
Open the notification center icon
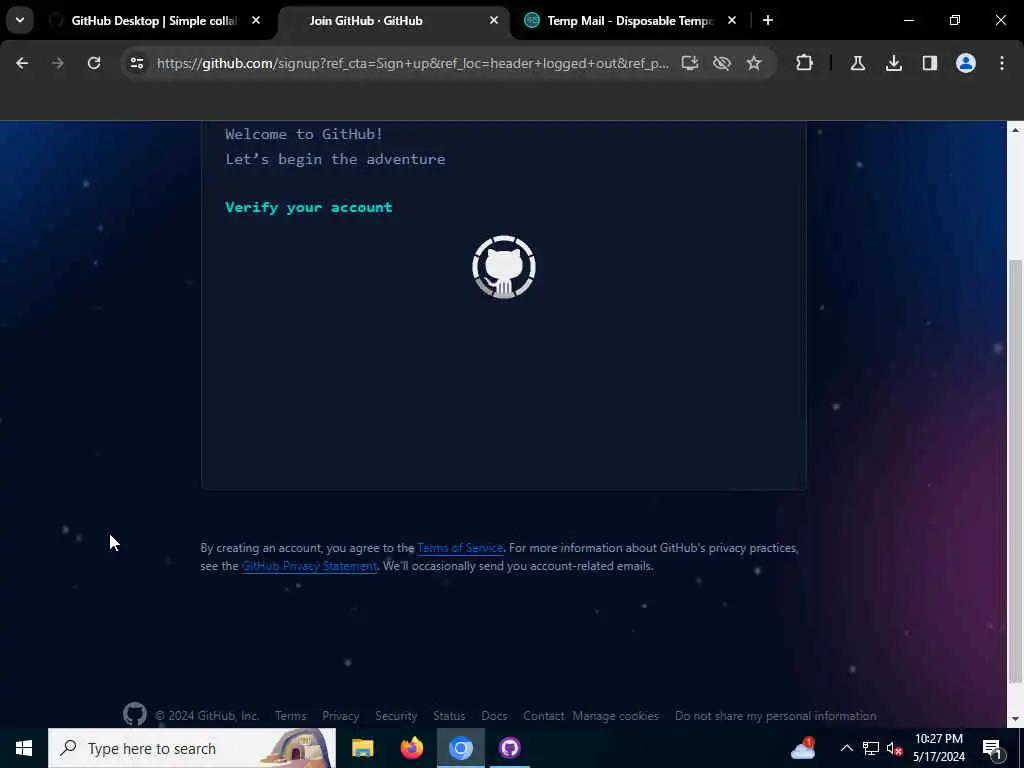[992, 748]
